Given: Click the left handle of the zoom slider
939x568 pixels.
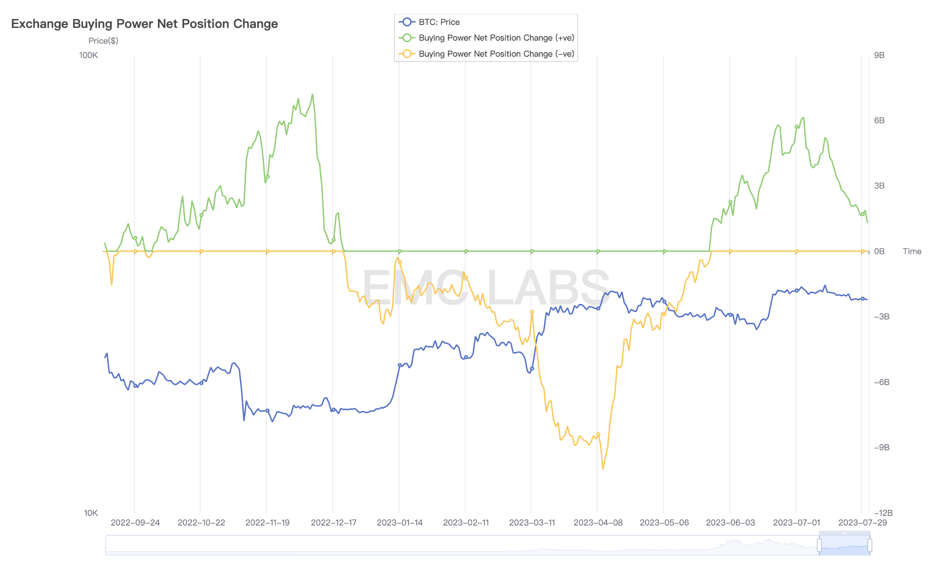Looking at the screenshot, I should click(x=819, y=545).
